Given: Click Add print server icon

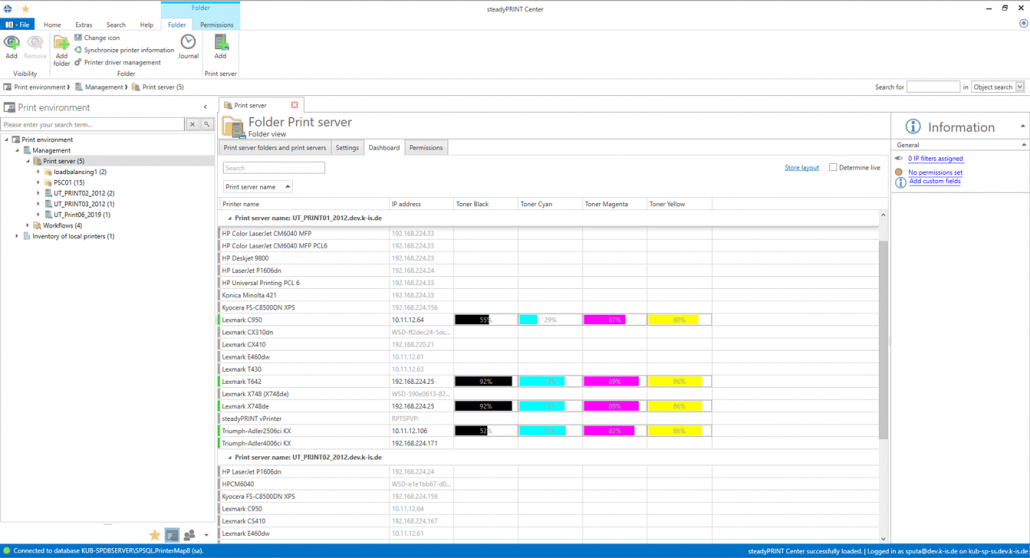Looking at the screenshot, I should coord(221,43).
